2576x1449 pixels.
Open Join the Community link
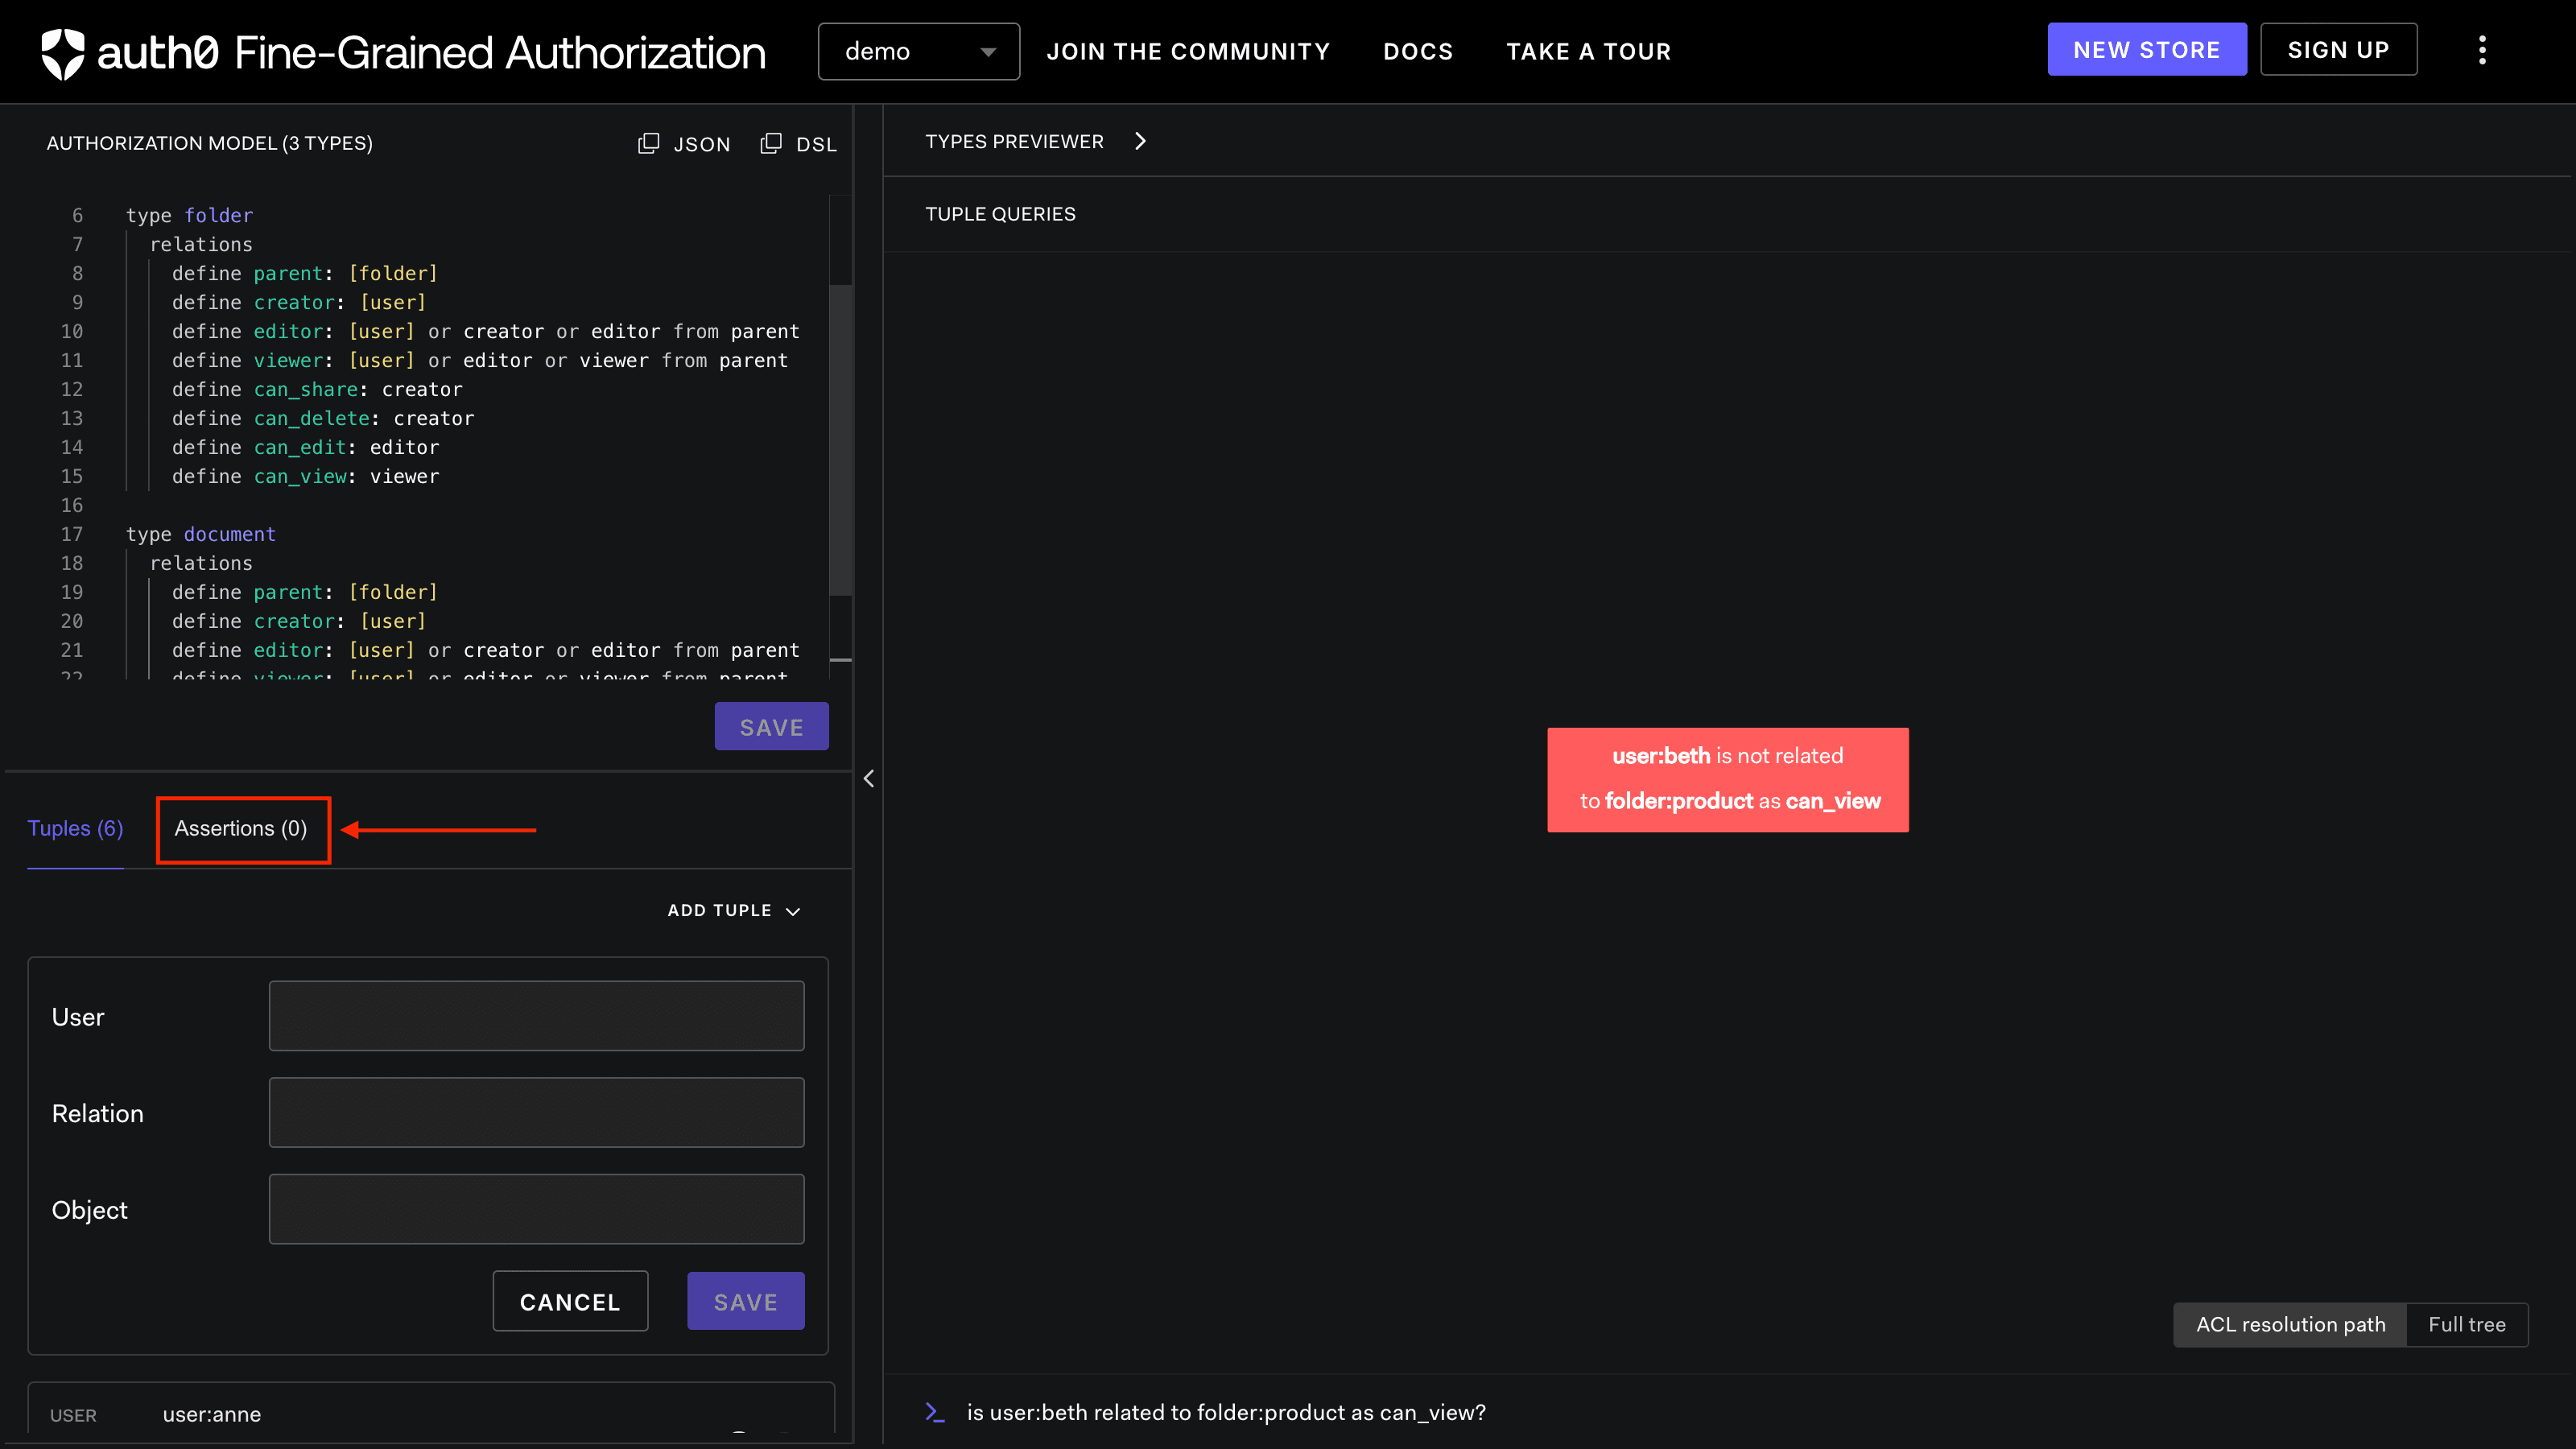pyautogui.click(x=1188, y=51)
